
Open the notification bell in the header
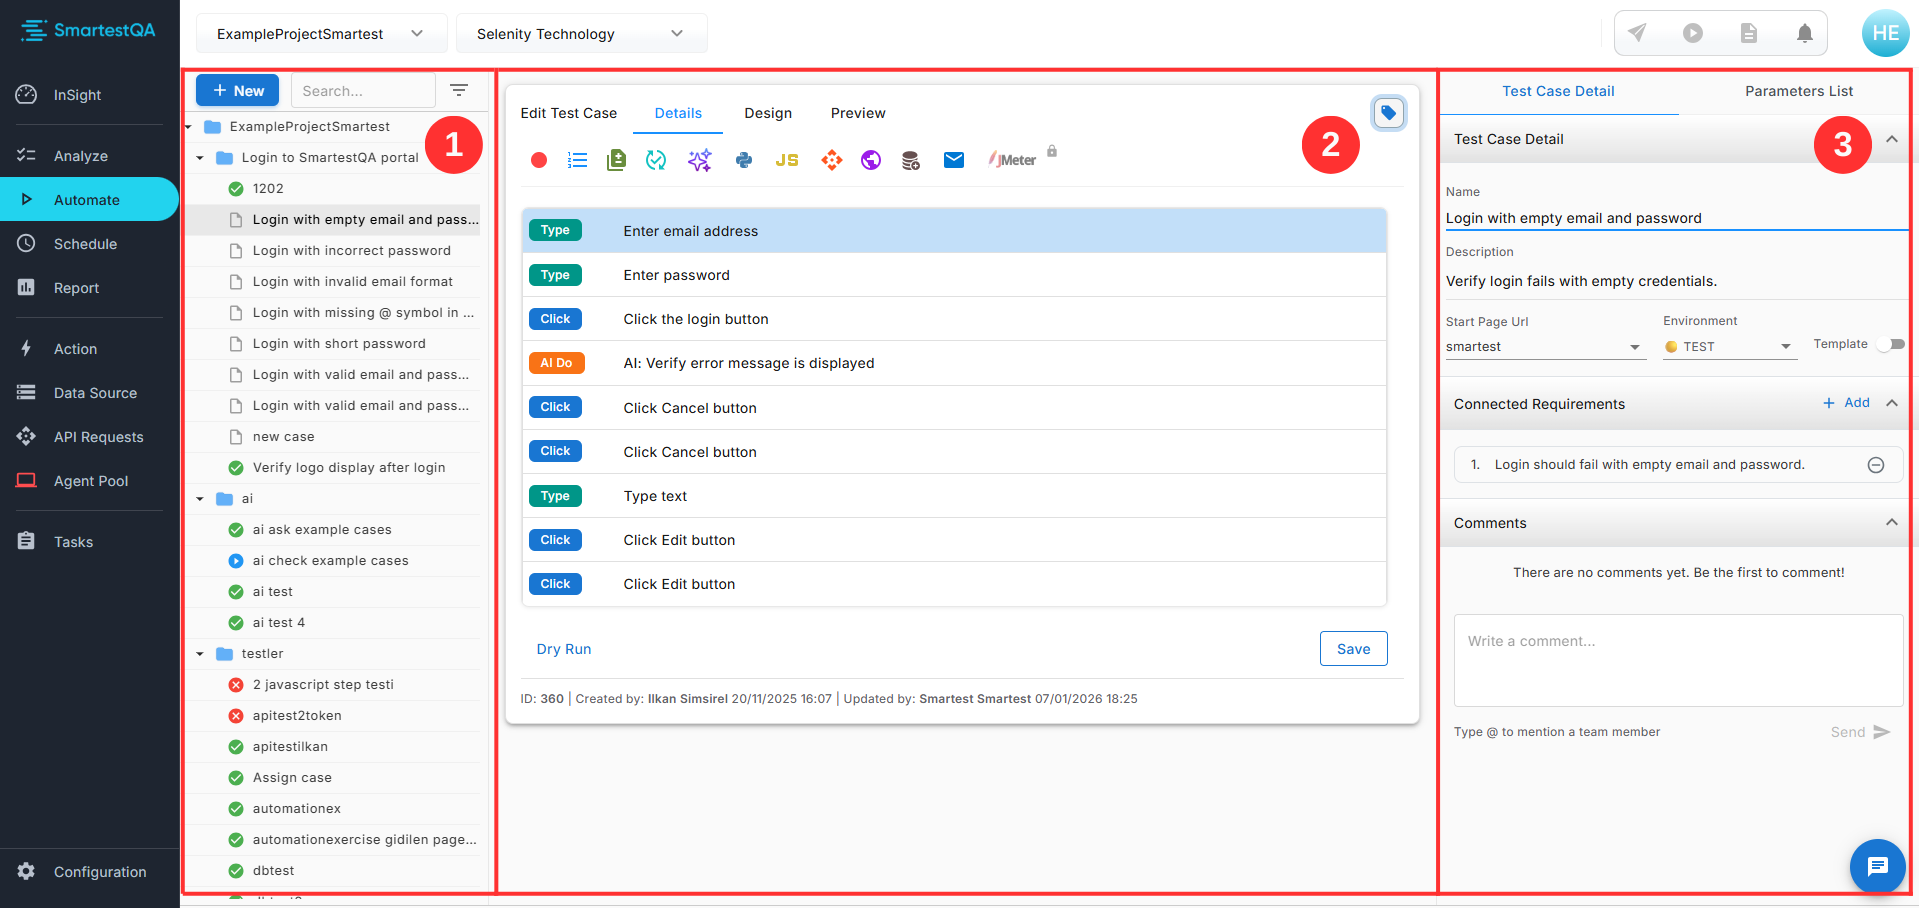click(1804, 33)
